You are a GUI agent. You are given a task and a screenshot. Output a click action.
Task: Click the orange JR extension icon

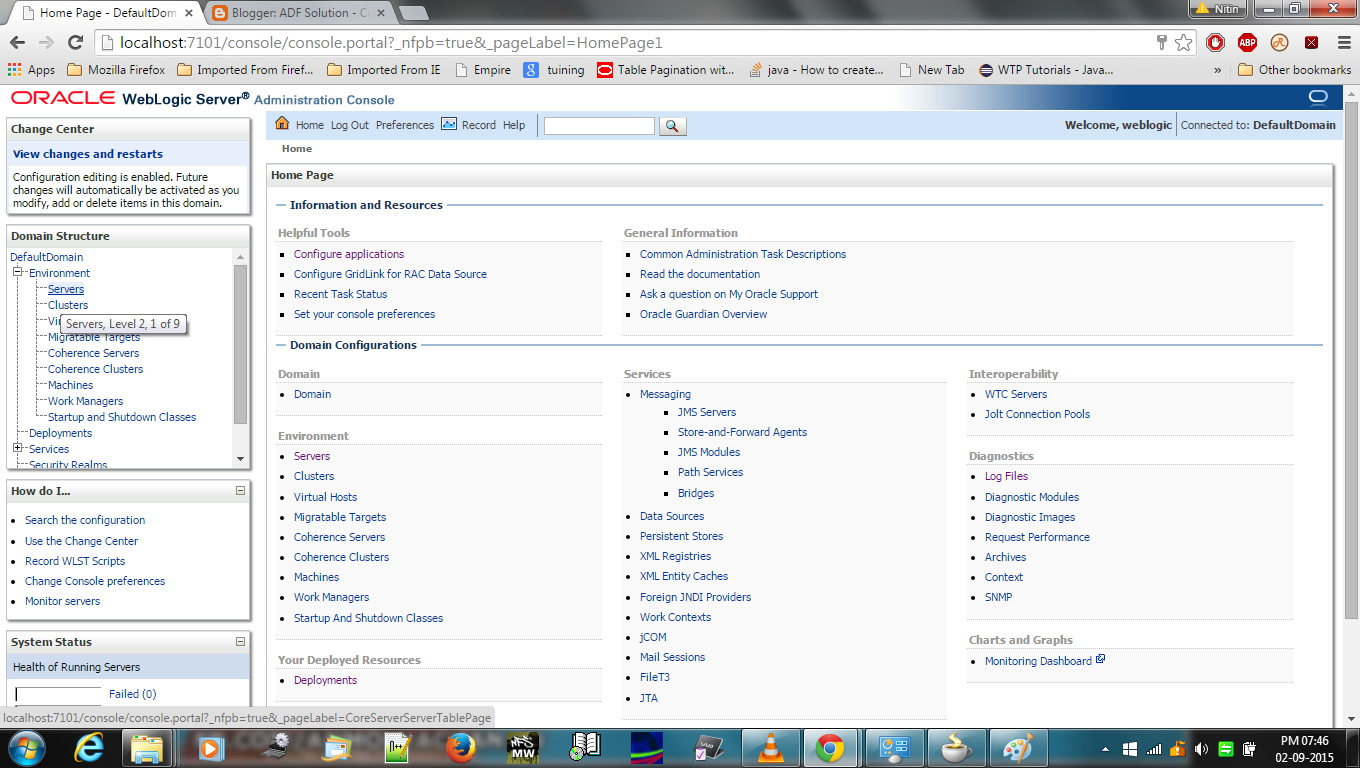[x=1279, y=43]
